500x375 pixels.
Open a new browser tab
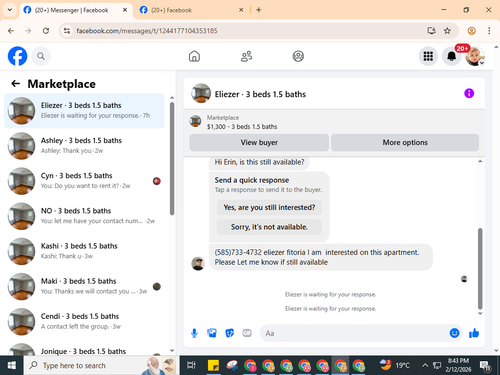[259, 10]
